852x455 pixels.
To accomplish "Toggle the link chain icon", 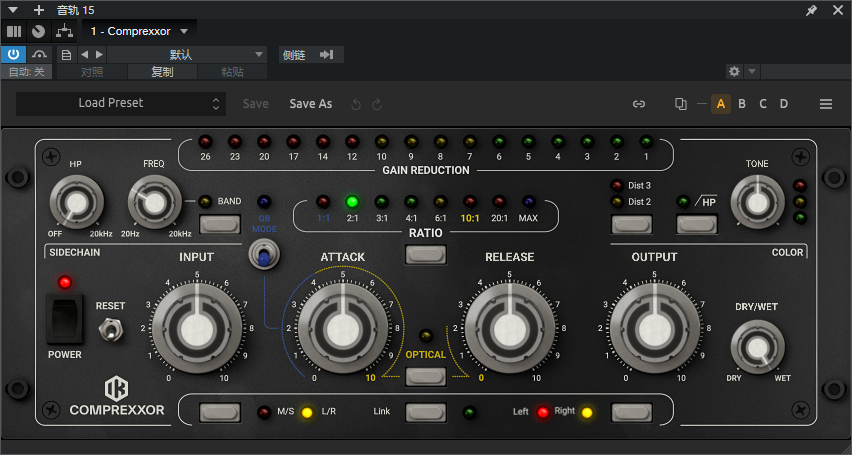I will pyautogui.click(x=639, y=104).
